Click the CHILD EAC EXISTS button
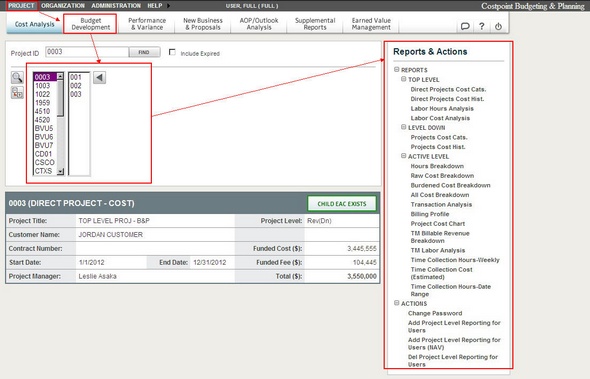The image size is (590, 379). 342,204
